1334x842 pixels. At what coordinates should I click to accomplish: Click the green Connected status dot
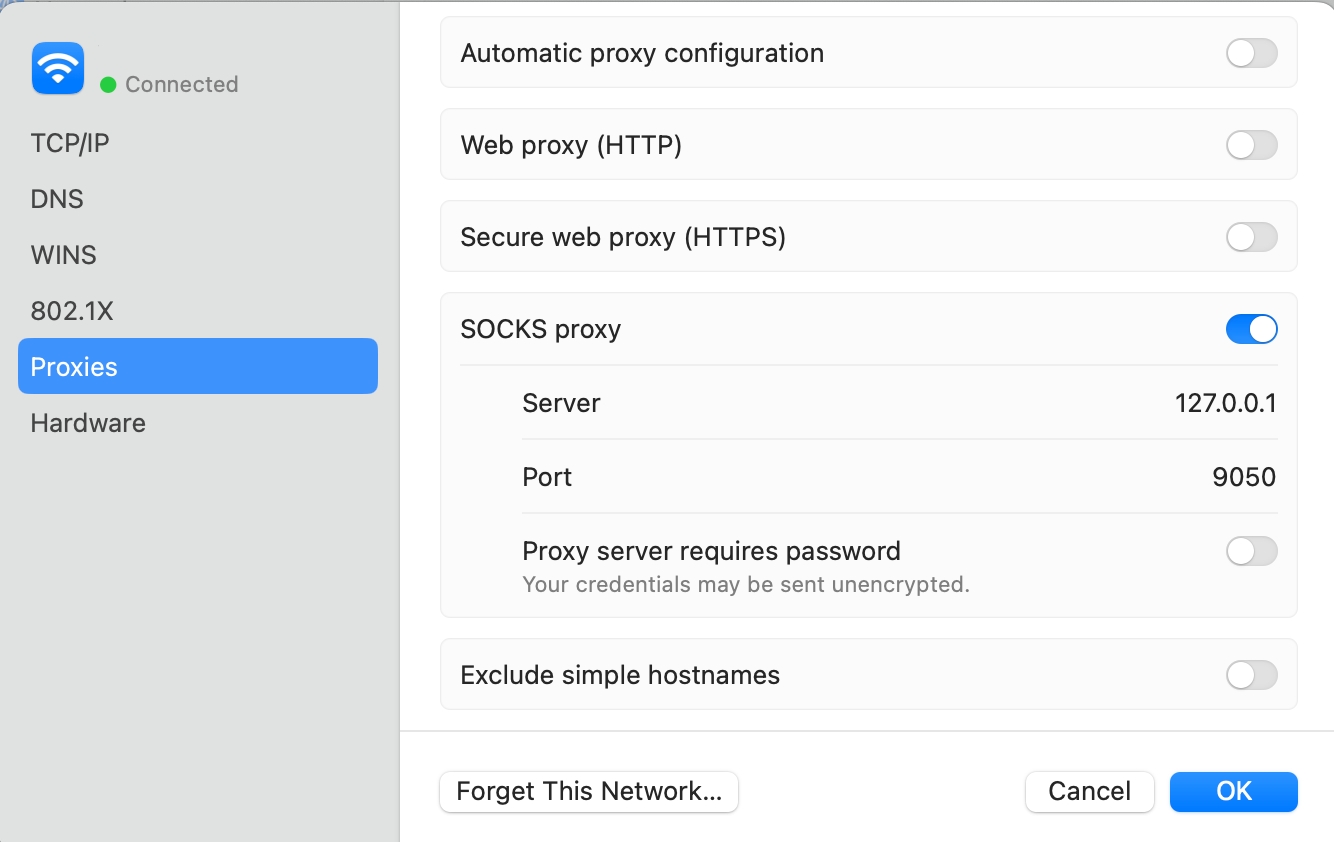(x=108, y=85)
